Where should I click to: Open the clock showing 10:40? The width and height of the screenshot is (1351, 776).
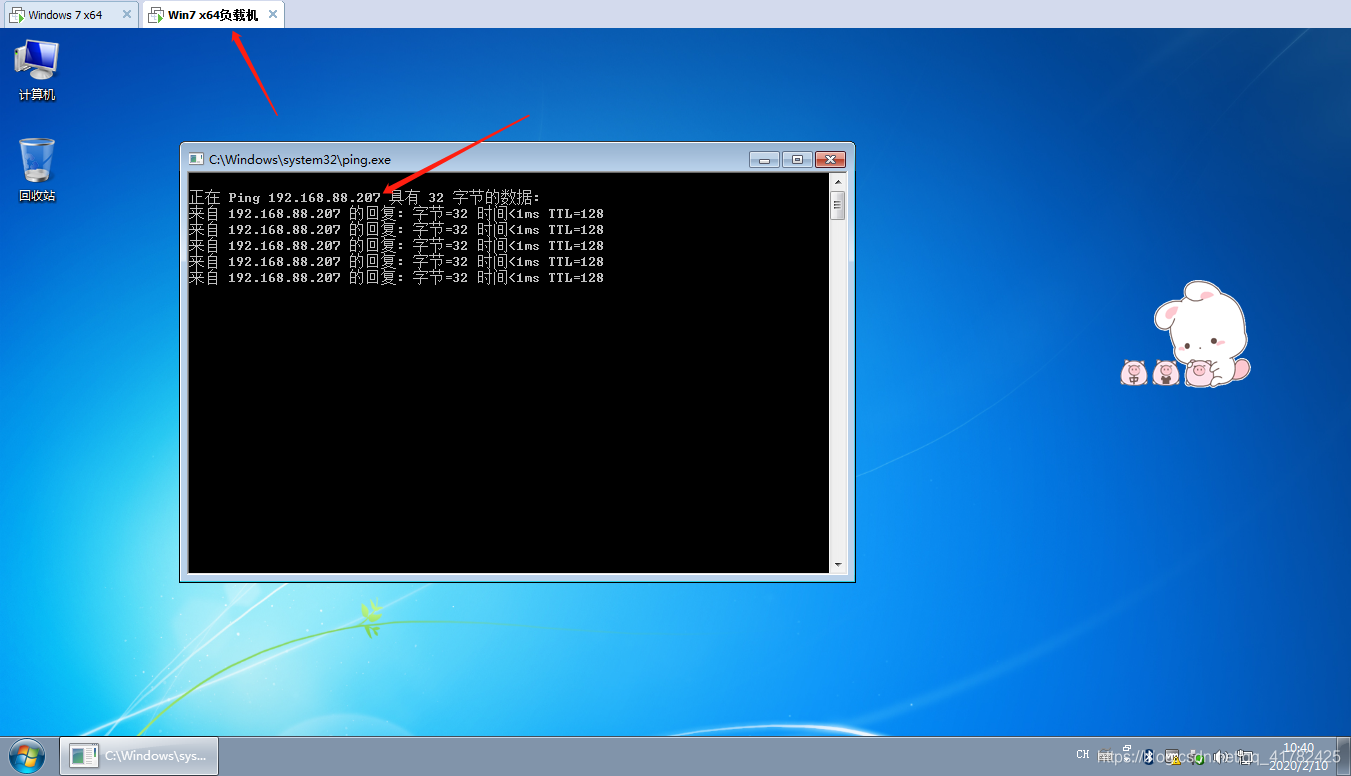[x=1298, y=756]
